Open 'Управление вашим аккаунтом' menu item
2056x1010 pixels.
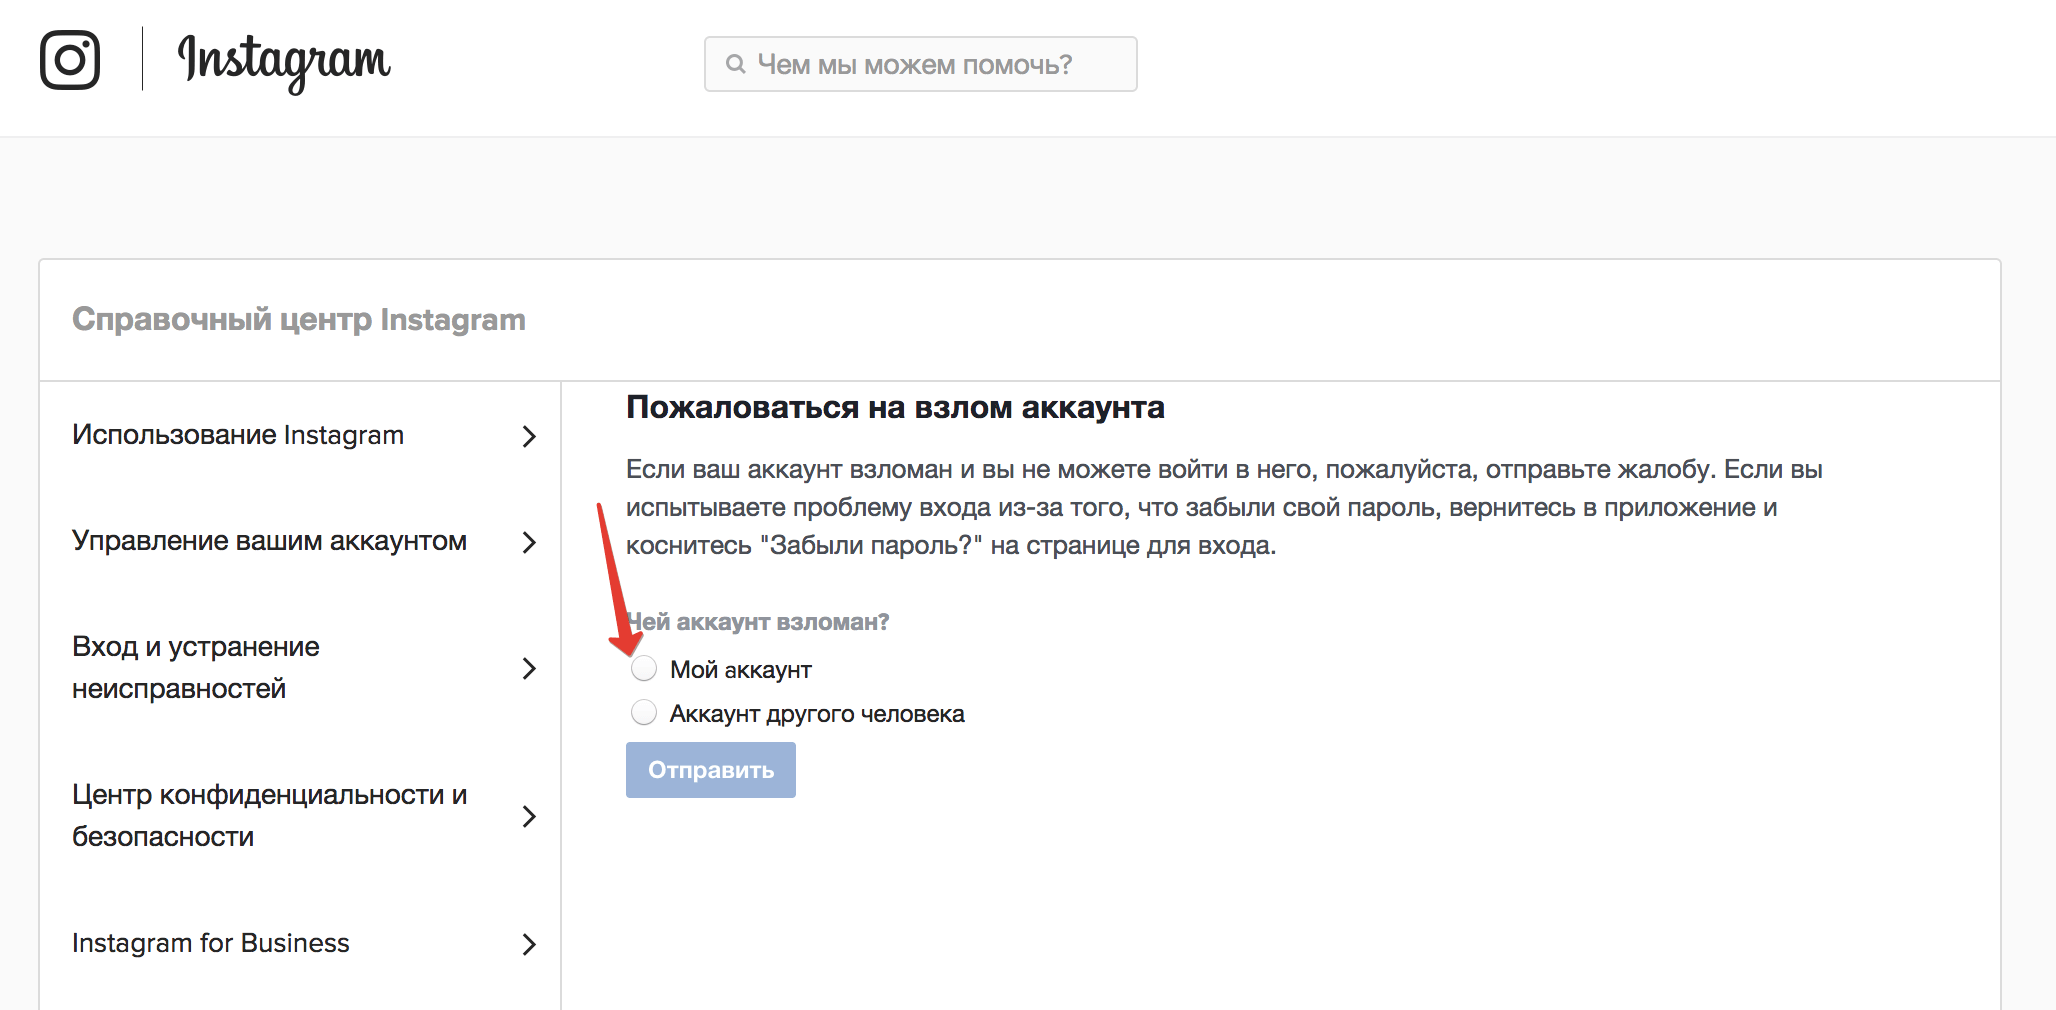click(x=300, y=541)
